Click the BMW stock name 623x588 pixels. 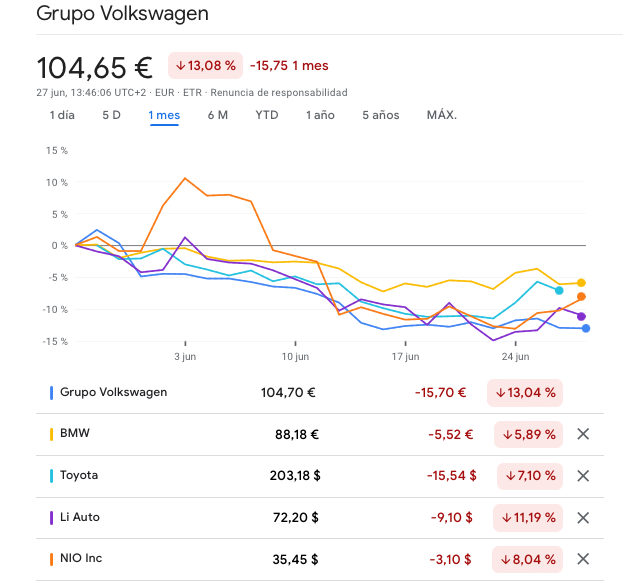(74, 434)
